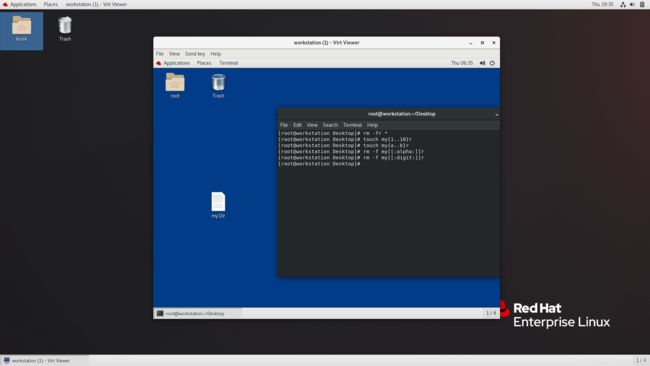
Task: Click the guest clock showing Thu 06:35
Action: (462, 63)
